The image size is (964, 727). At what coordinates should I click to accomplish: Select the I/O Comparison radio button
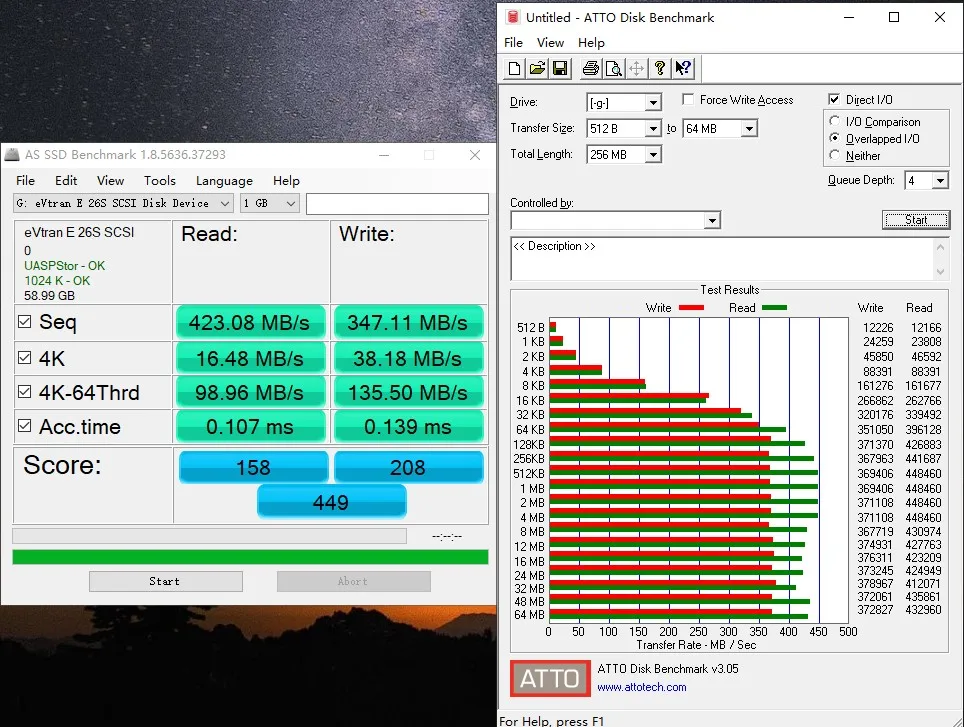pyautogui.click(x=834, y=121)
